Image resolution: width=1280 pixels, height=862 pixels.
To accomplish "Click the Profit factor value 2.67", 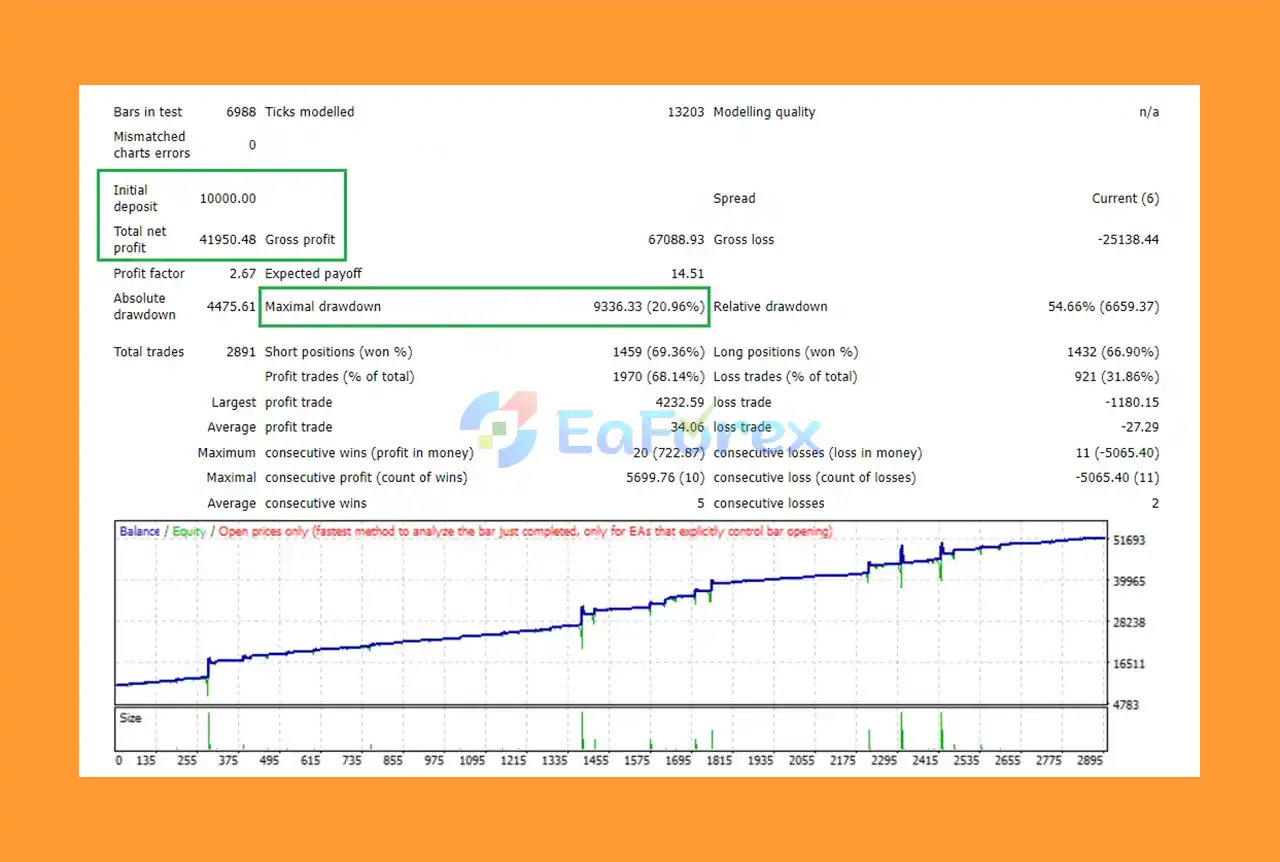I will pyautogui.click(x=242, y=273).
